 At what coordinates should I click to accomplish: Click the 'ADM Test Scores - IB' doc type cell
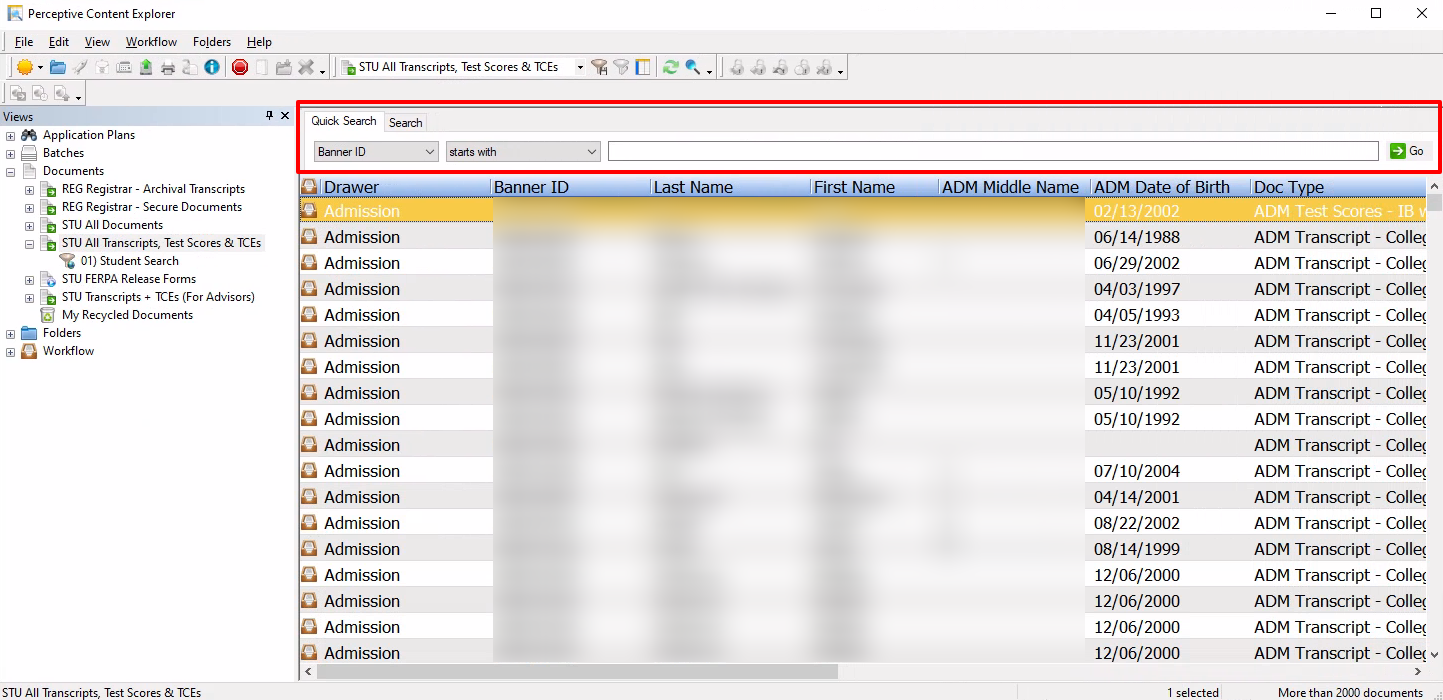coord(1340,211)
